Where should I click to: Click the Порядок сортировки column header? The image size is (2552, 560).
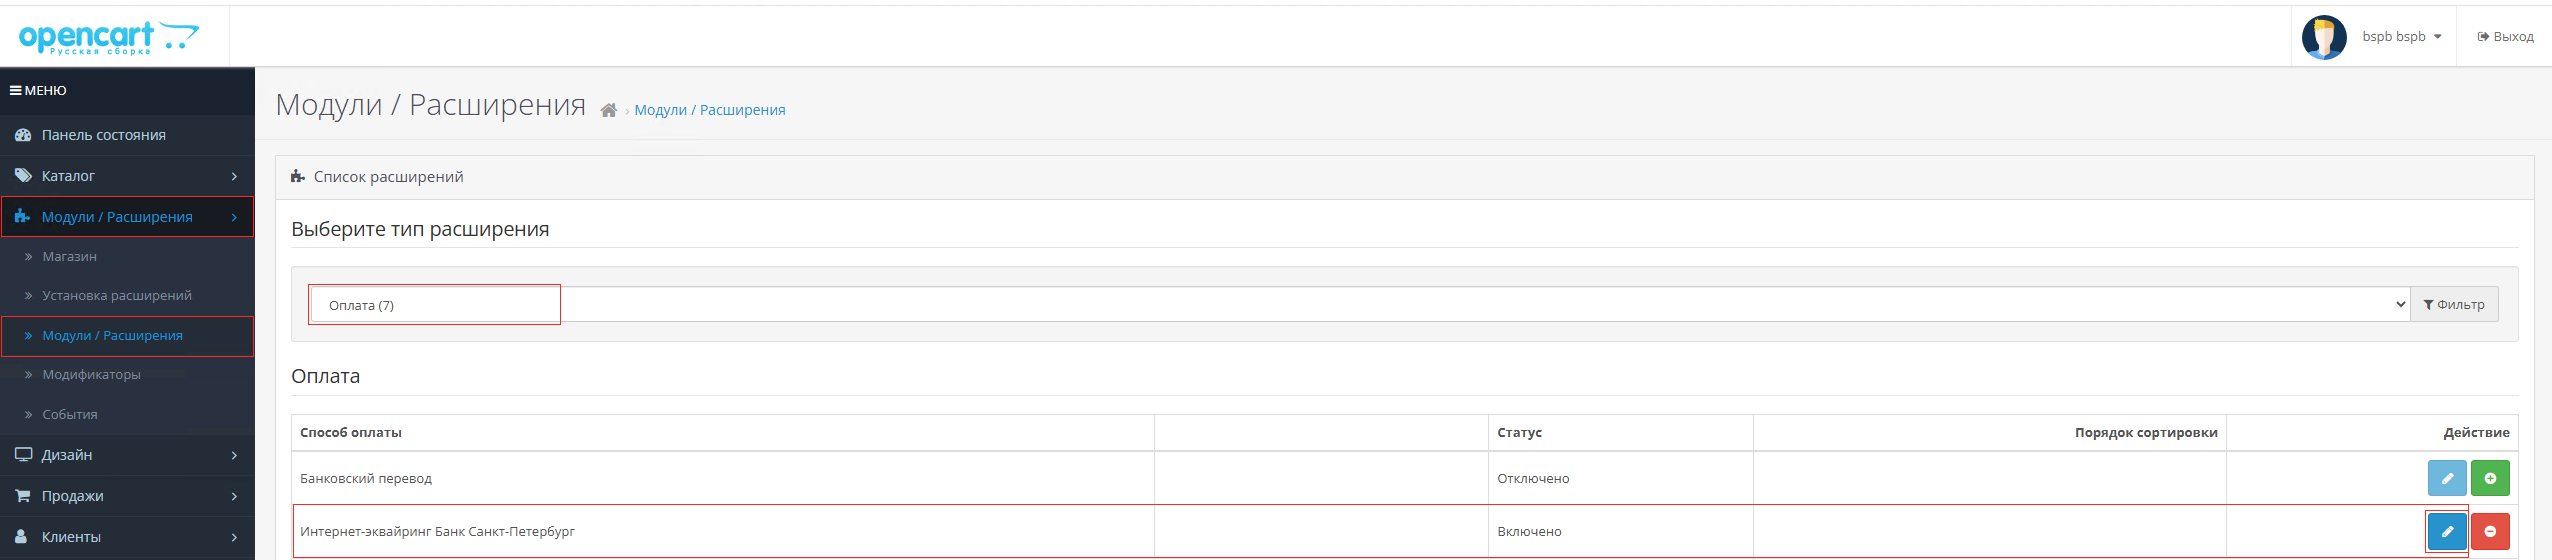(x=2146, y=433)
